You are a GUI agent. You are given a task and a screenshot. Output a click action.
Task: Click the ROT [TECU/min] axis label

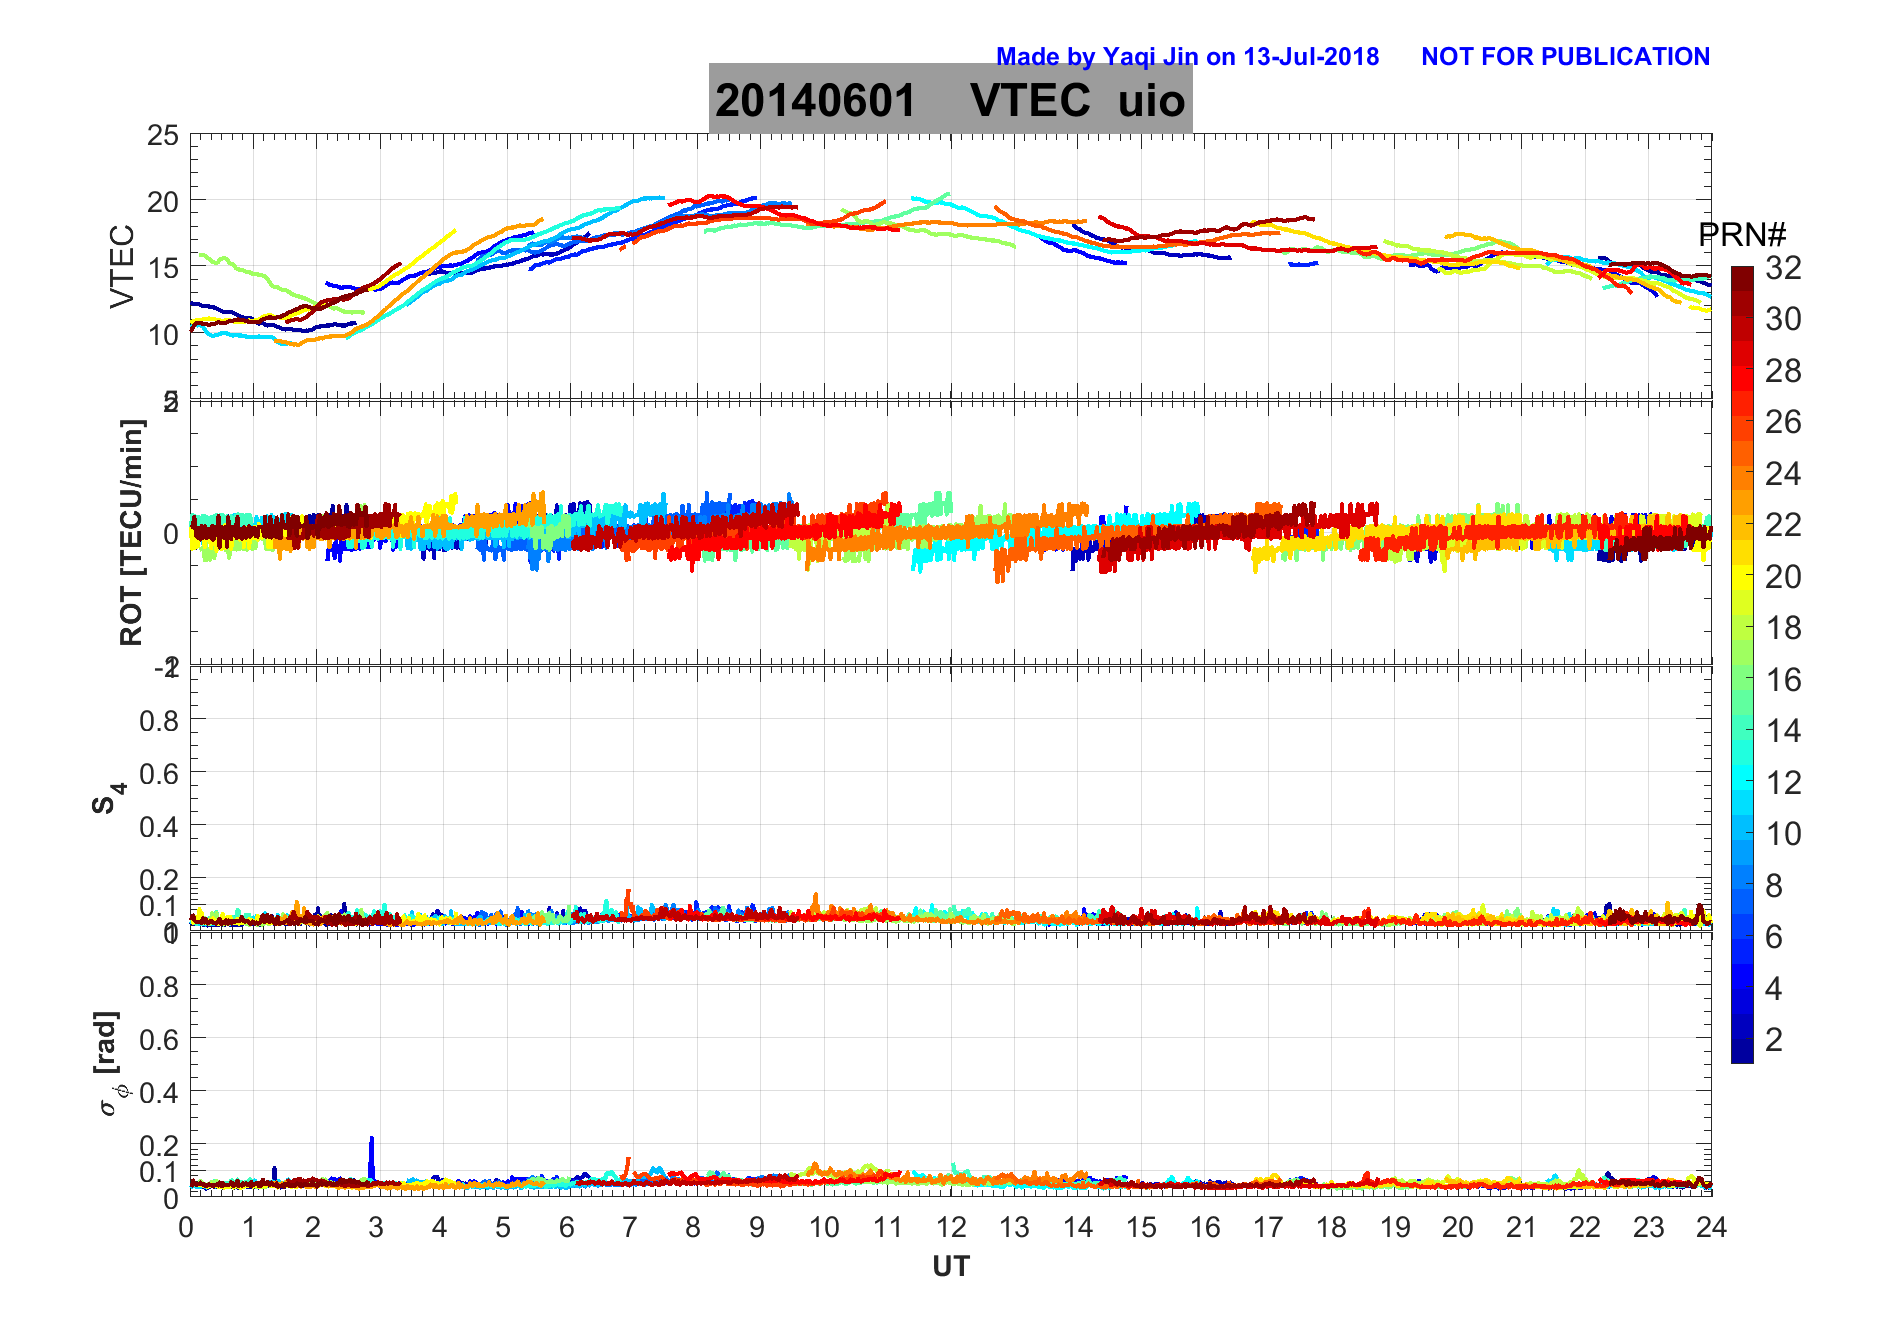[x=131, y=533]
